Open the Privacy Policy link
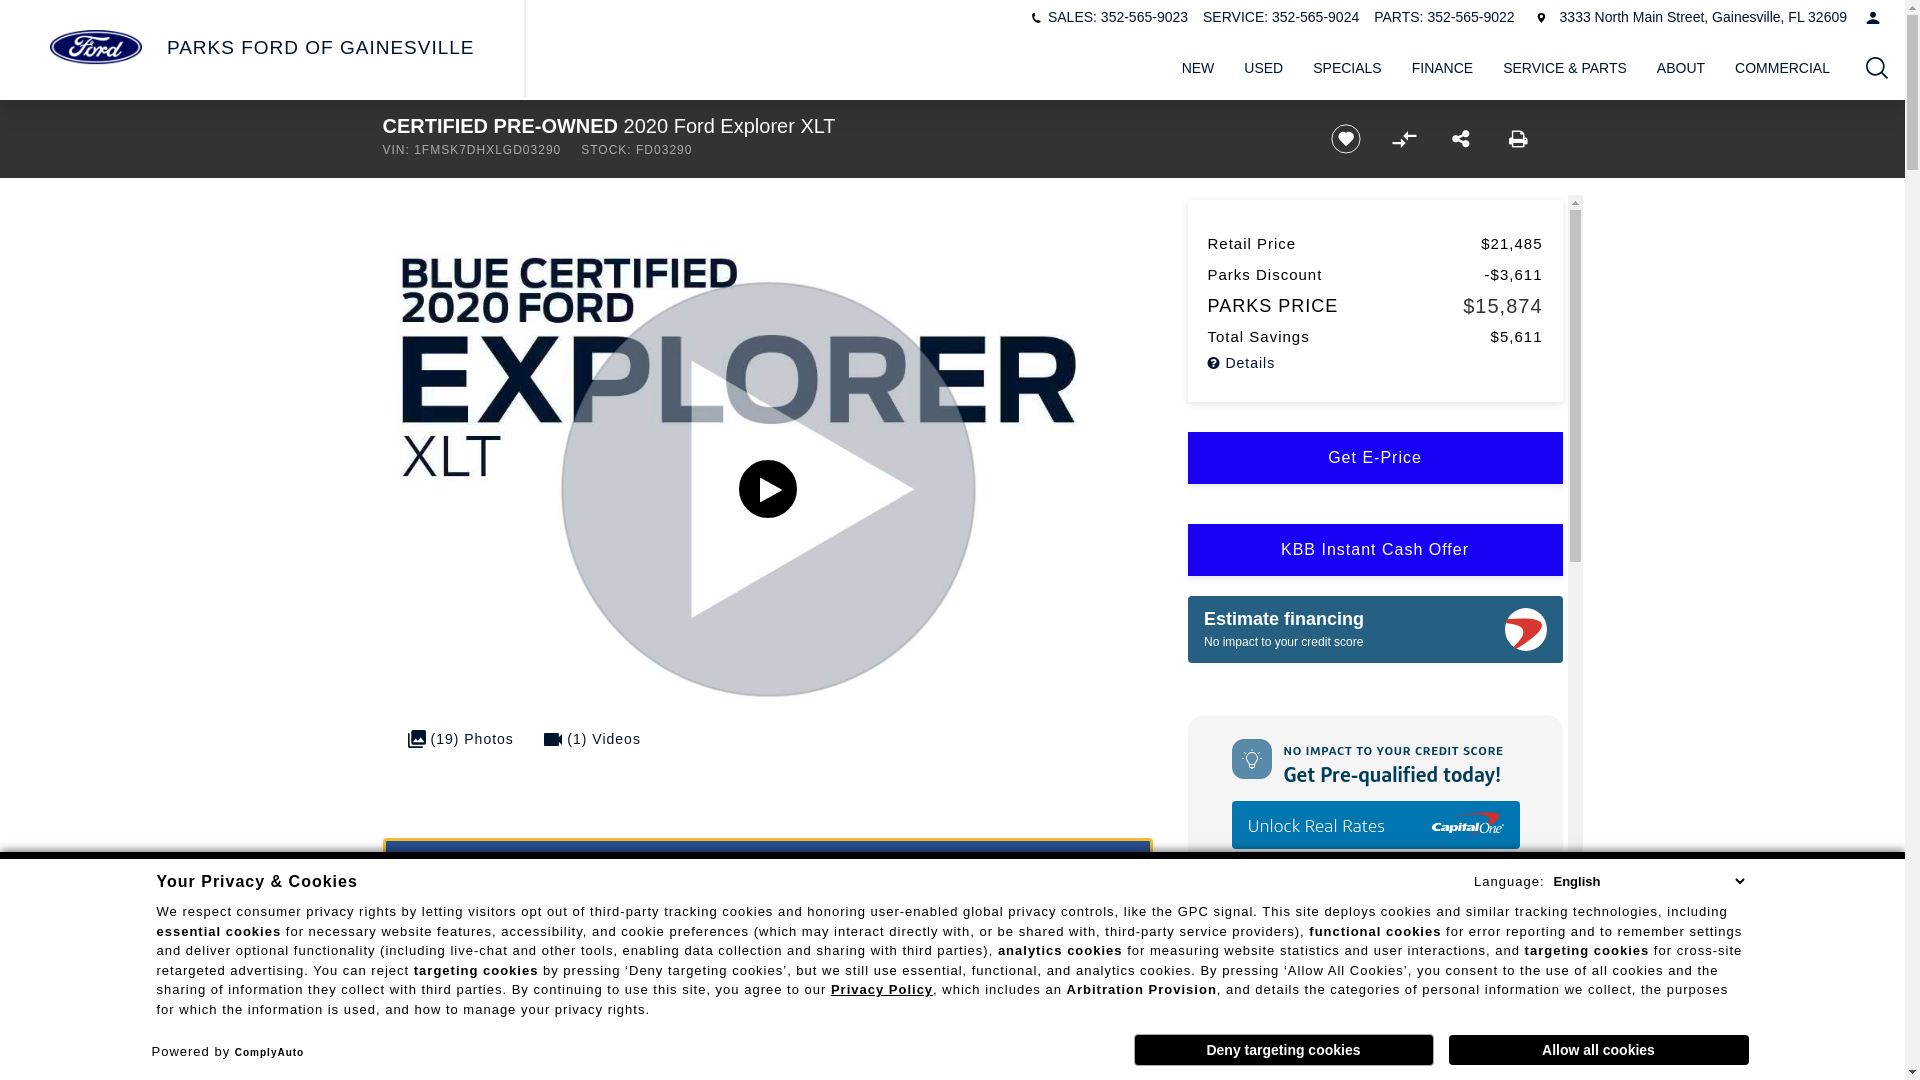 click(x=881, y=990)
